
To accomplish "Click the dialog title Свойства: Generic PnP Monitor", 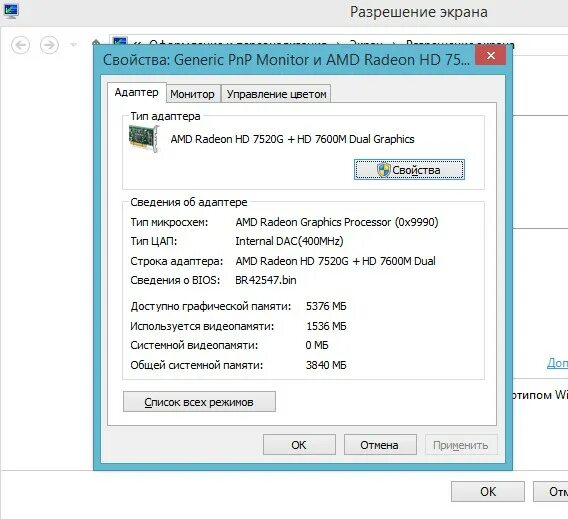I will click(286, 60).
